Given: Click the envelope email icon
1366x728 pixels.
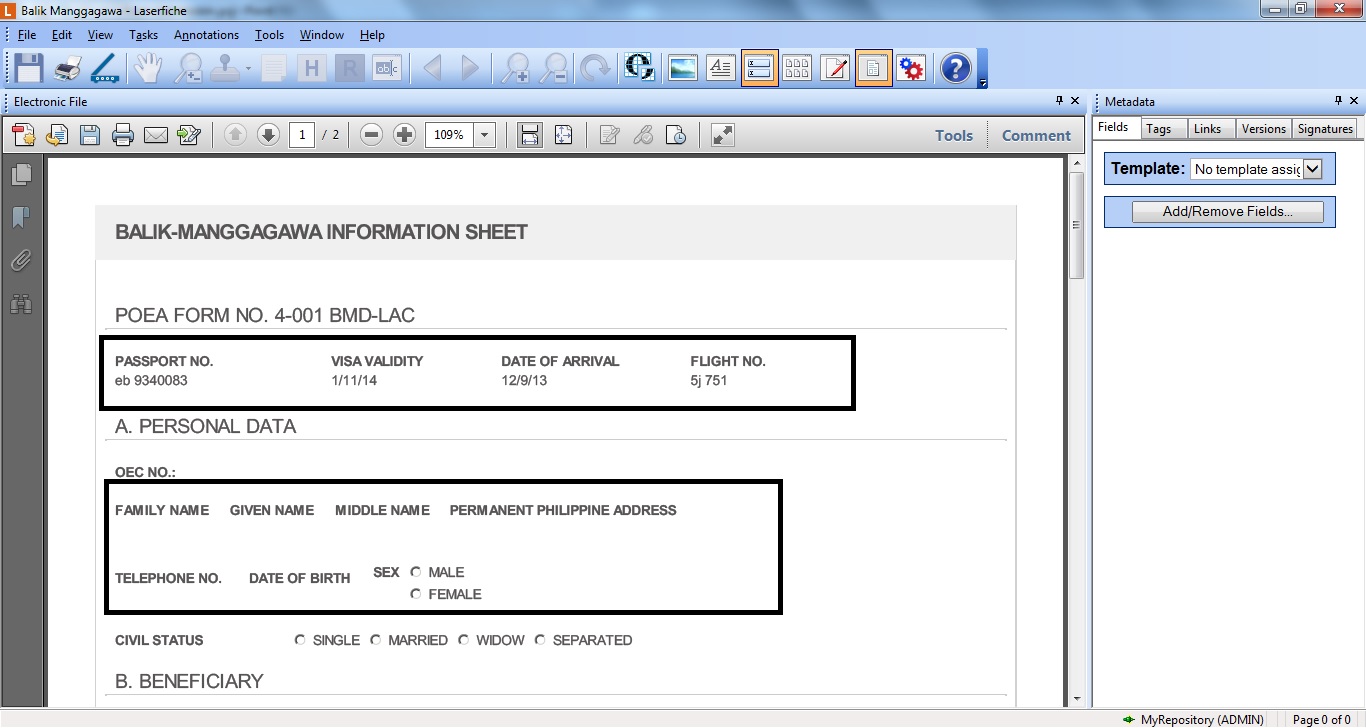Looking at the screenshot, I should [155, 135].
